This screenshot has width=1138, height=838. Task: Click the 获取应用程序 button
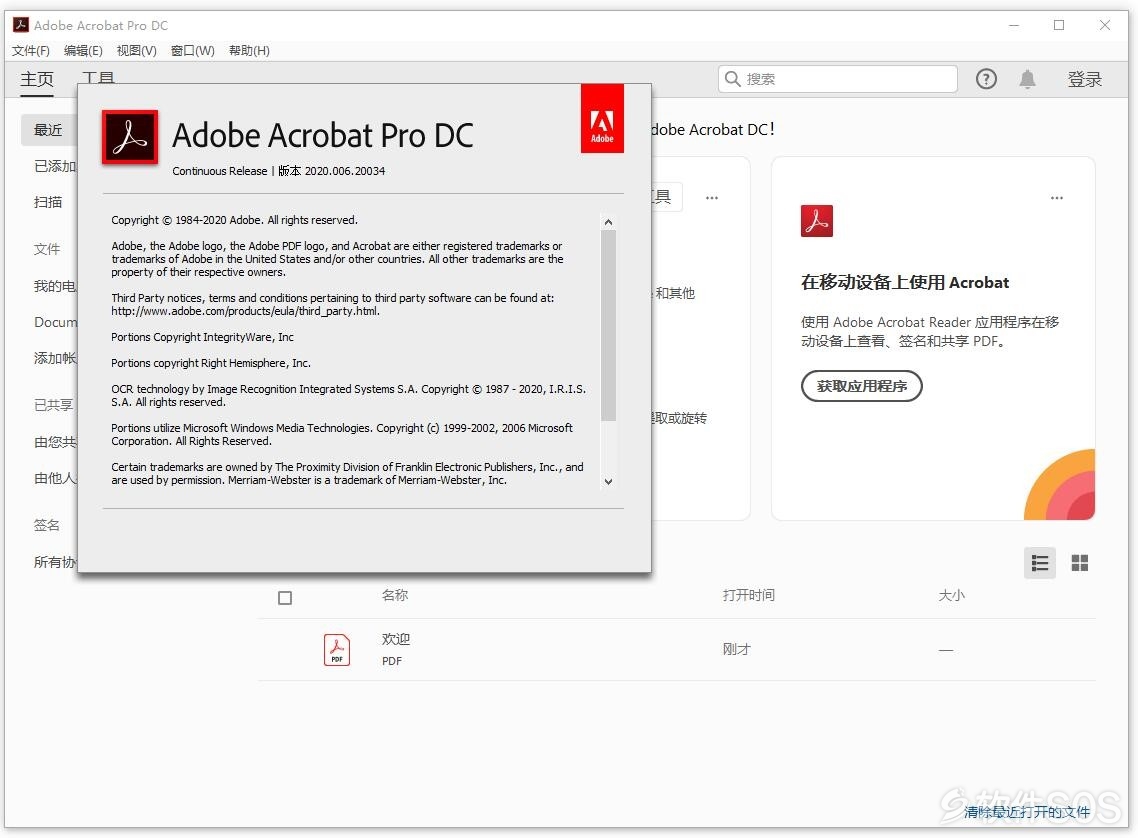861,385
